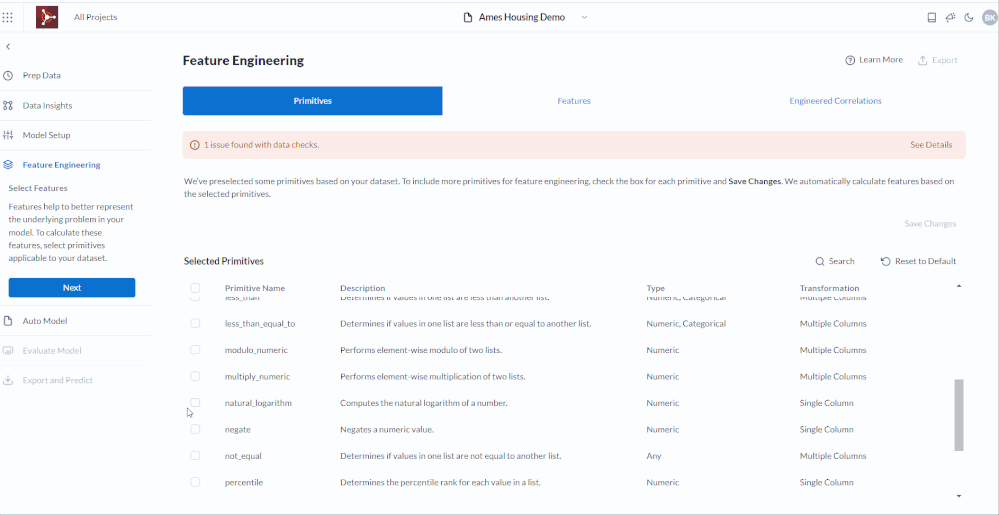
Task: Click the natural_logarithm primitive name
Action: (258, 403)
